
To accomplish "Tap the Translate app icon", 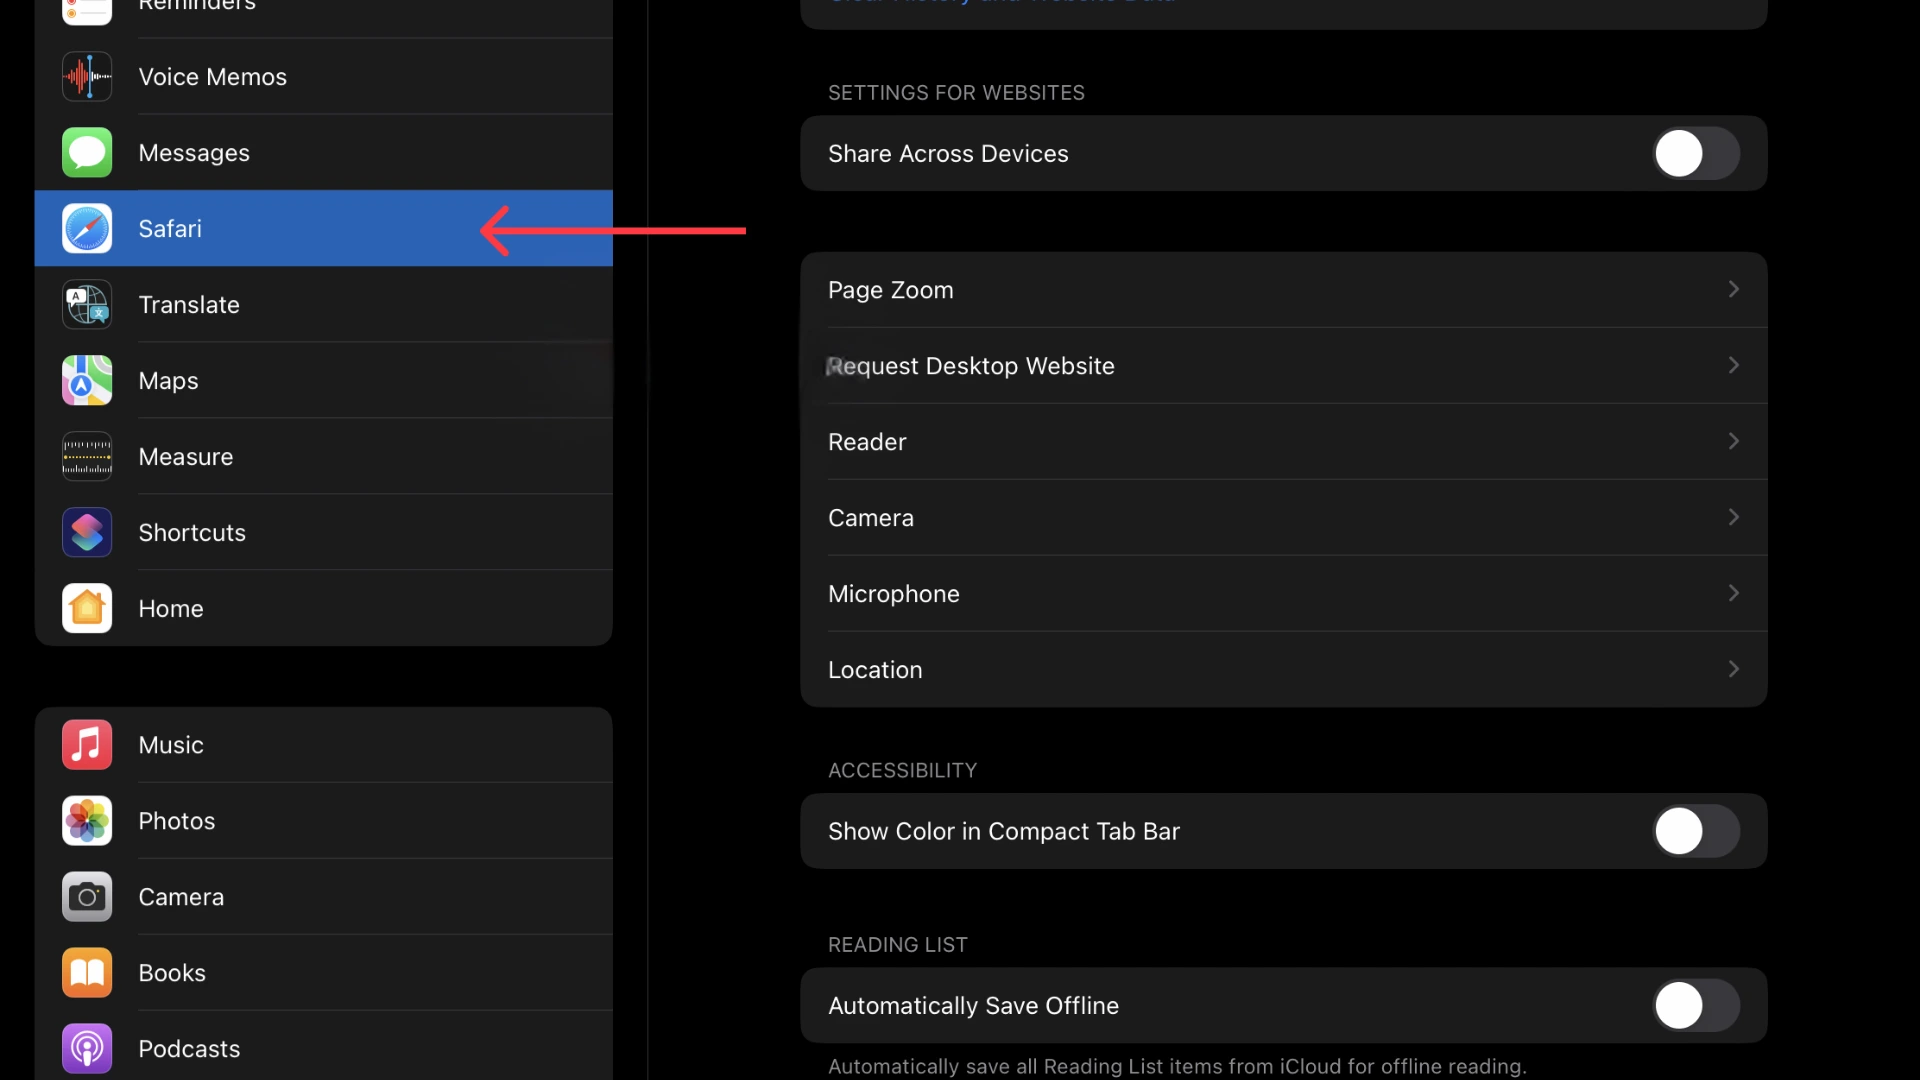I will [x=87, y=305].
